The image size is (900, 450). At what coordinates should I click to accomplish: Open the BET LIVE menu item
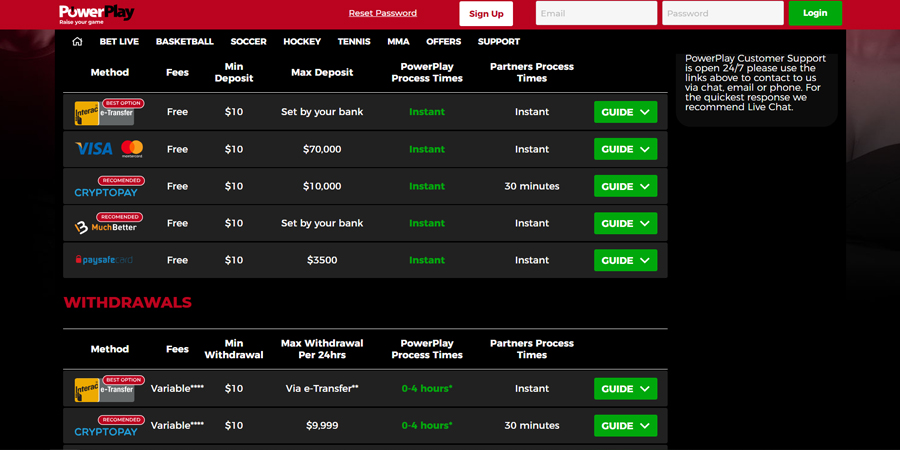tap(119, 42)
